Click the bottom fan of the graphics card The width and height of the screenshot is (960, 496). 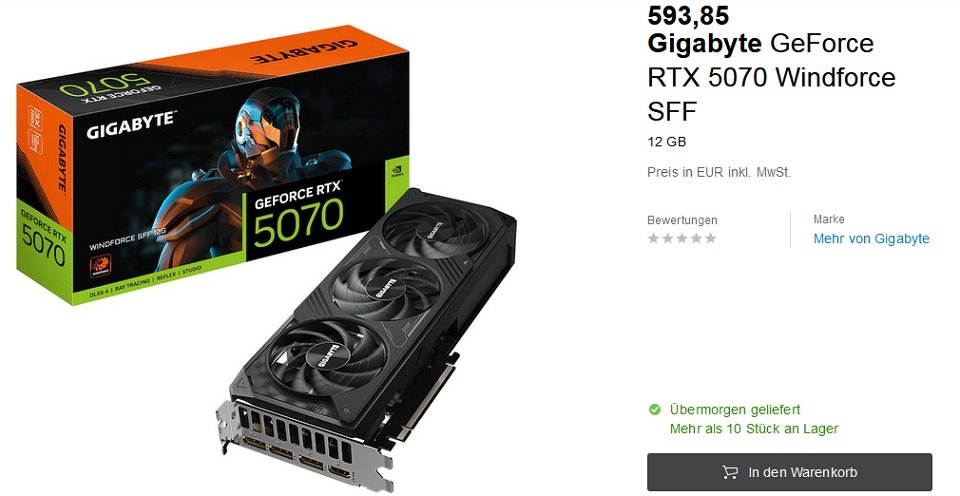326,353
